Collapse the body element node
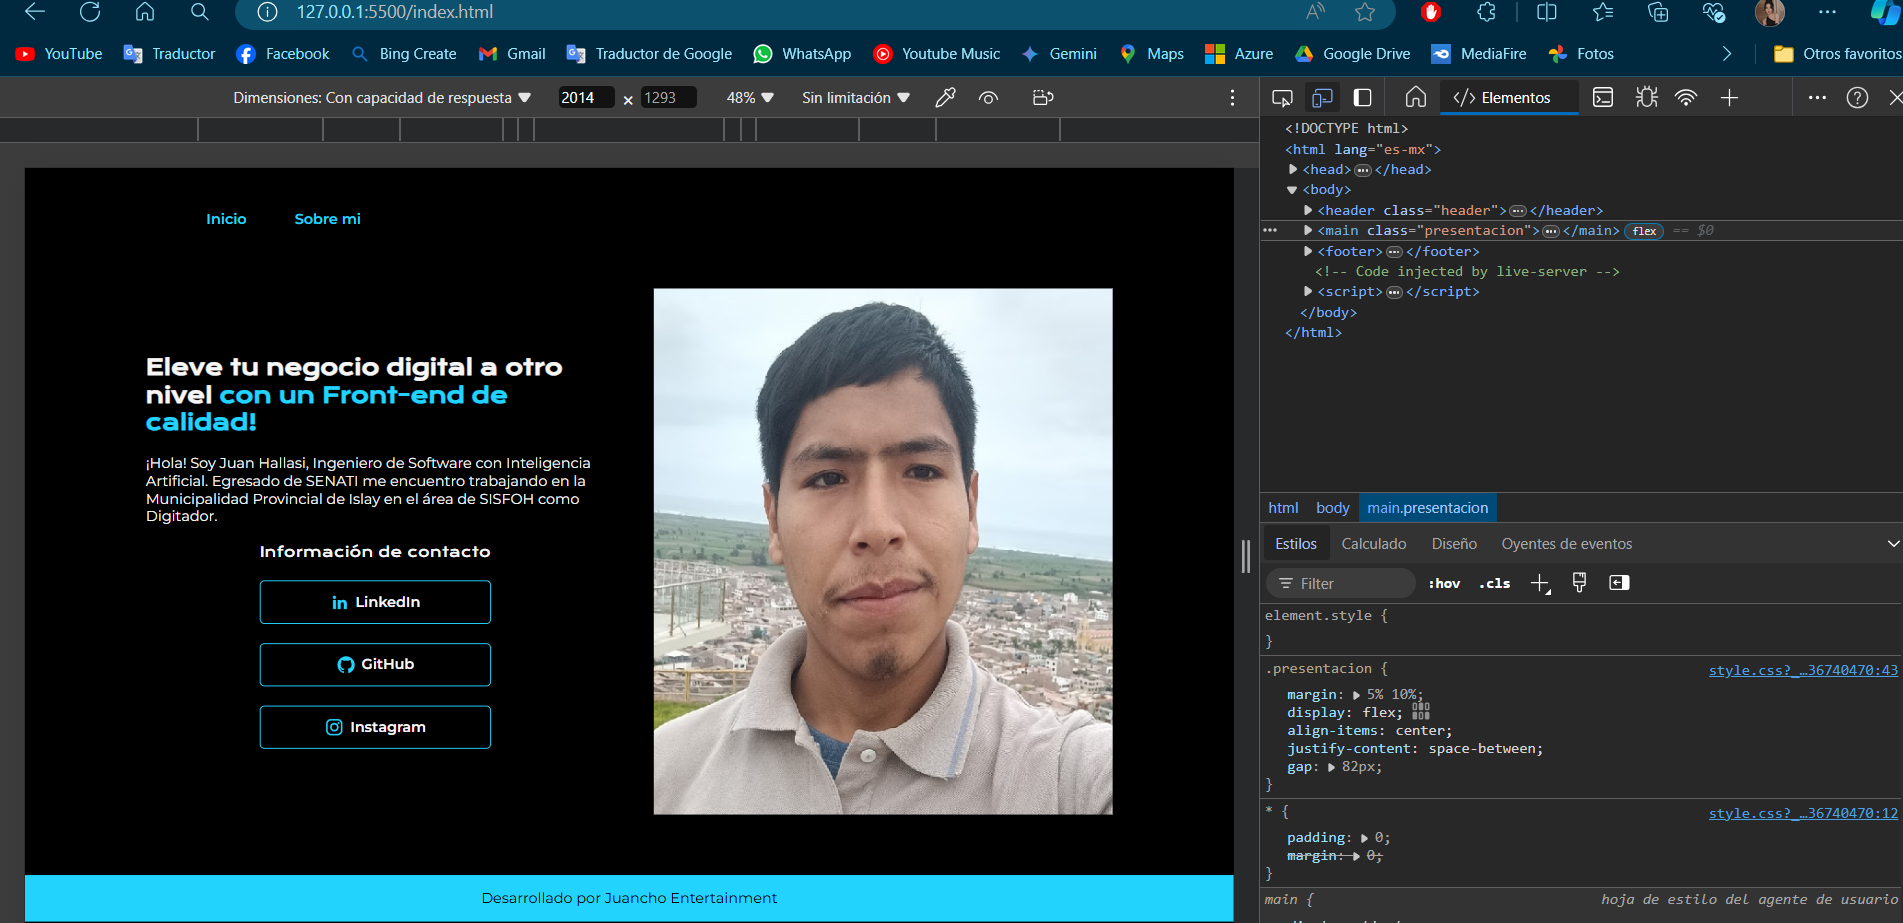The height and width of the screenshot is (923, 1903). tap(1292, 190)
